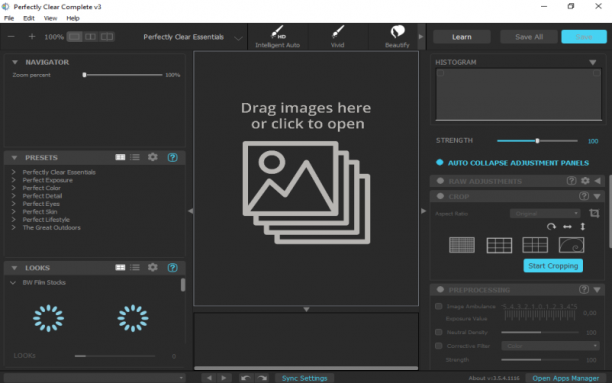Viewport: 612px width, 383px height.
Task: Toggle histogram right clipping box
Action: pos(597,73)
